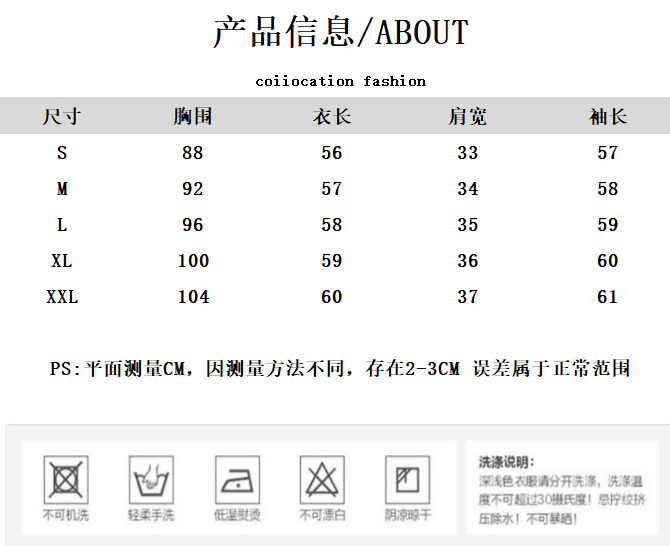Click the no machine wash icon
Viewport: 670px width, 546px height.
pyautogui.click(x=66, y=479)
